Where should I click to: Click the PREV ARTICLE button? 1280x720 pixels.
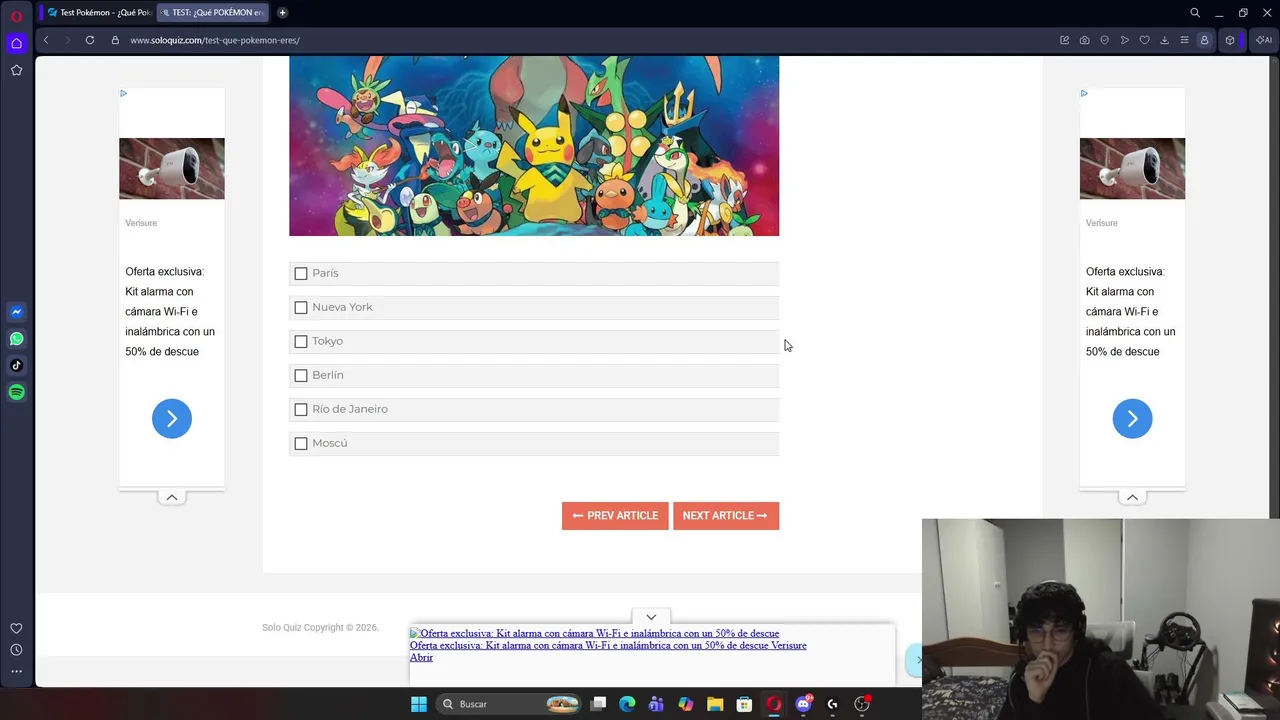click(615, 516)
